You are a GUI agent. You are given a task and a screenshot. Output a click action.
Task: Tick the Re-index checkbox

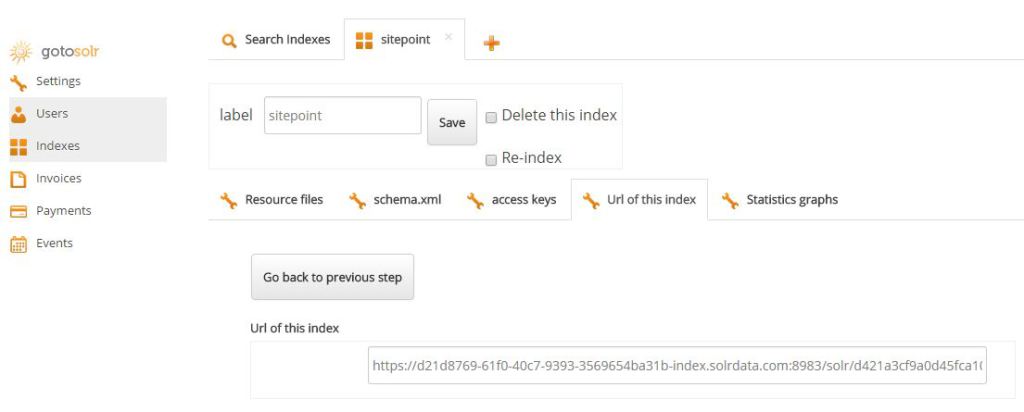tap(491, 159)
